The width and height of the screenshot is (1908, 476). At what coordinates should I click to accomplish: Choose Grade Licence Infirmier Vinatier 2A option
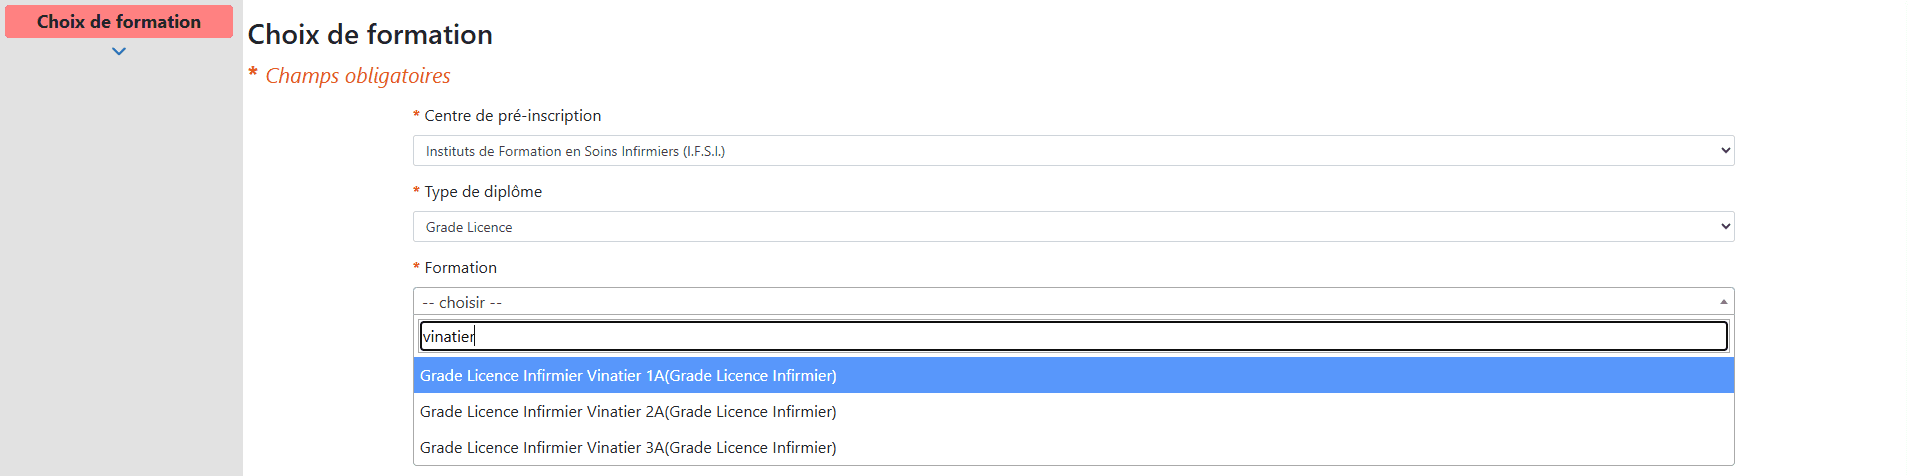628,412
